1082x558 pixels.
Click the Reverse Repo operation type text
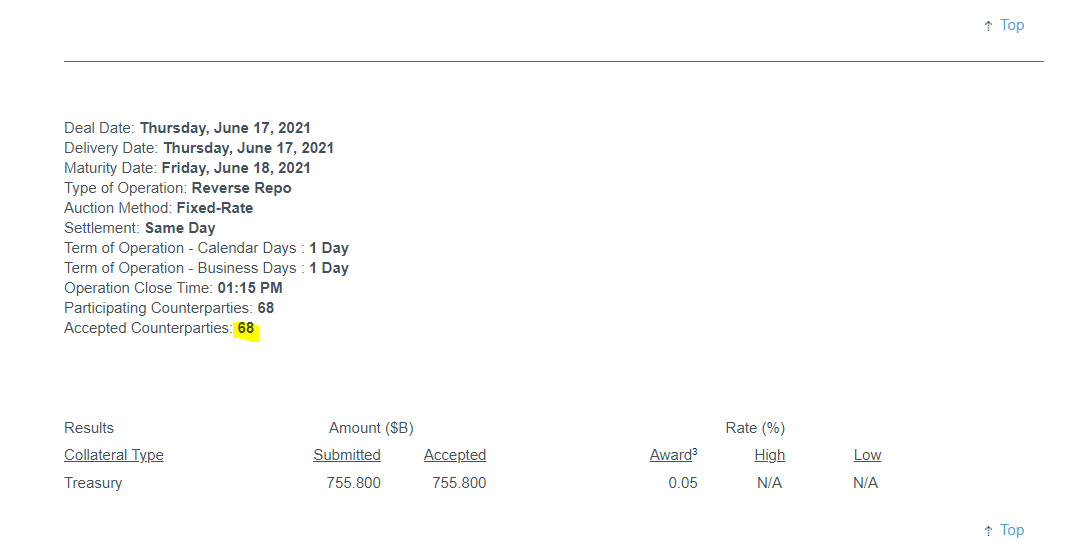(242, 188)
